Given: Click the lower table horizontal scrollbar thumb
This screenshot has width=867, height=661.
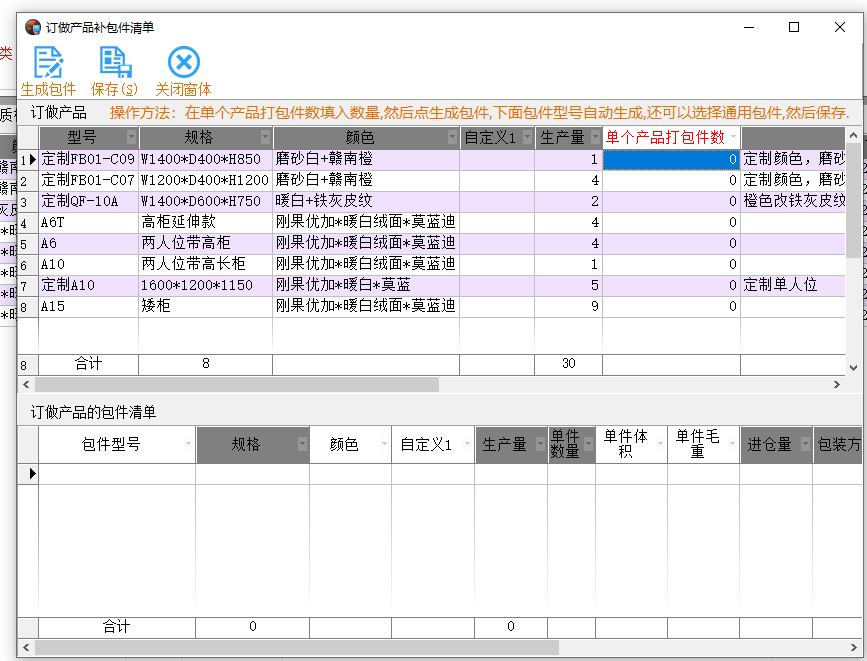Looking at the screenshot, I should (x=297, y=647).
